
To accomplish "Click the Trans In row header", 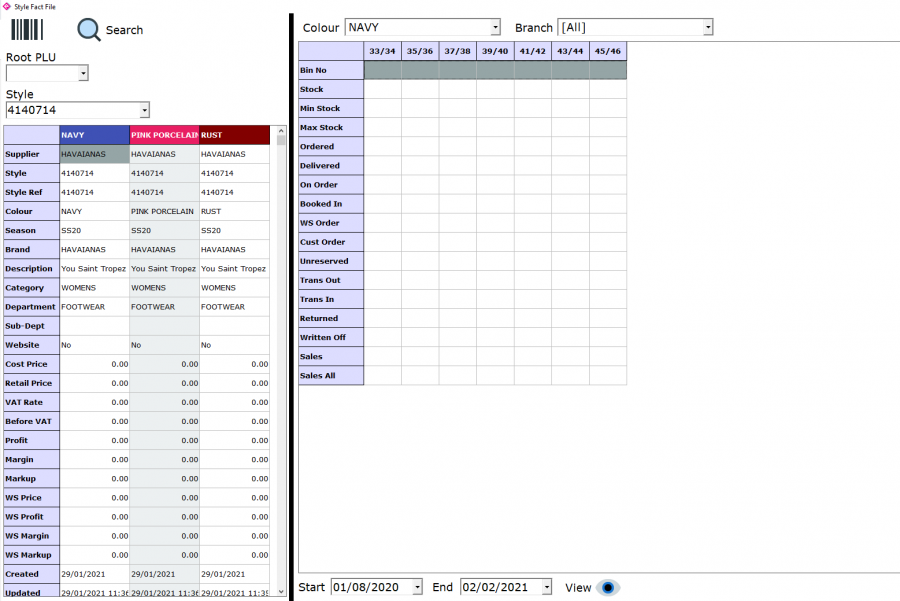I will 331,299.
